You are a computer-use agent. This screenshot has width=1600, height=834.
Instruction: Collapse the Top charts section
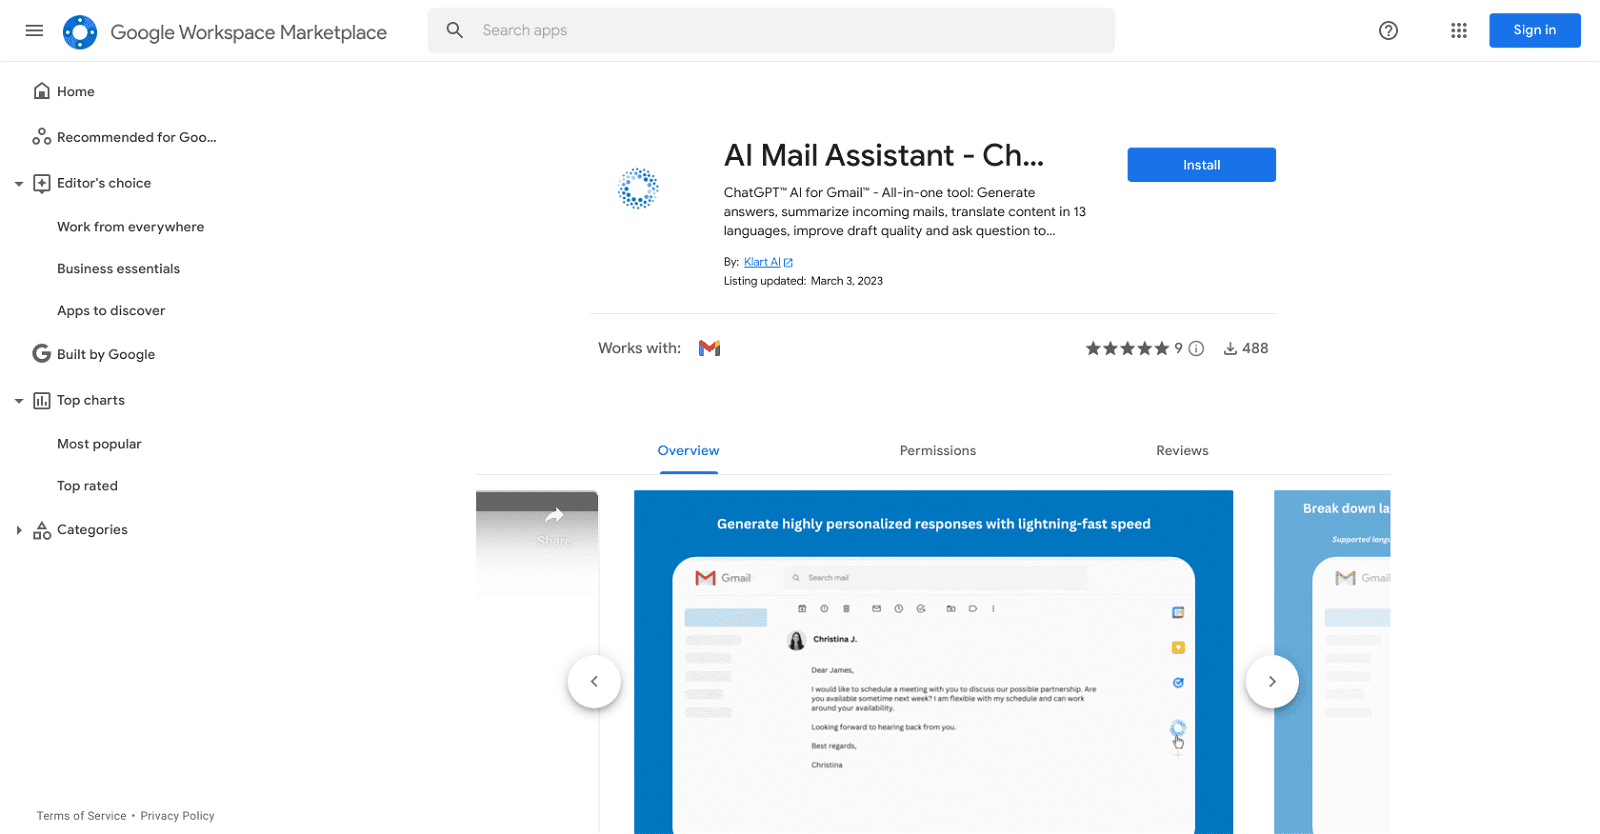pos(19,400)
